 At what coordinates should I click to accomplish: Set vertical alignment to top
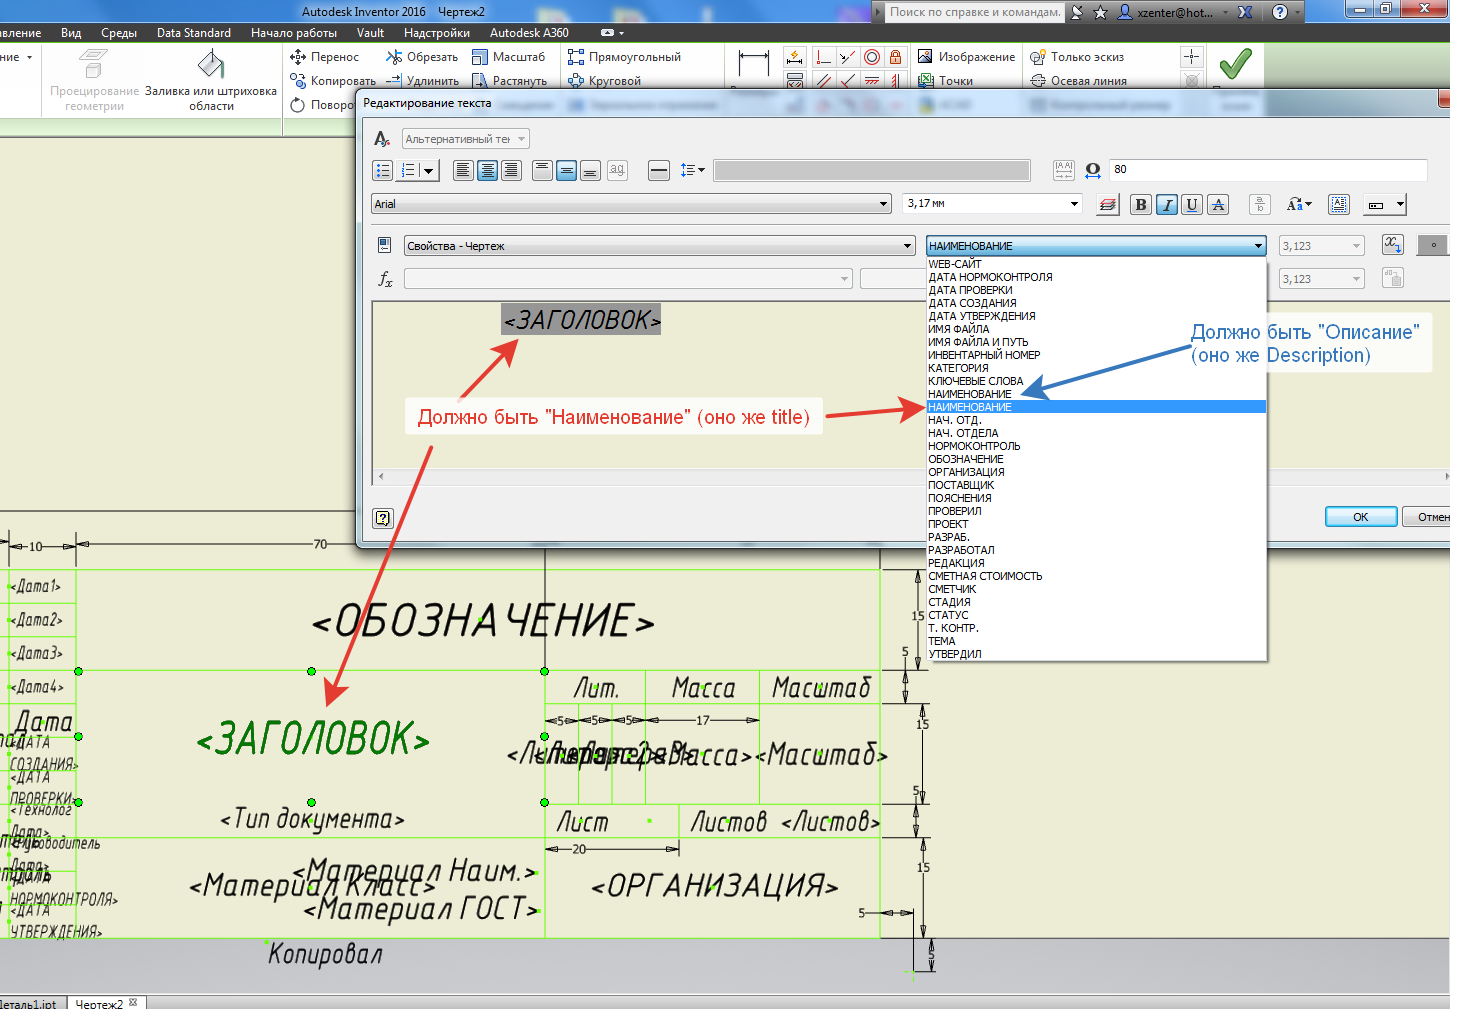542,170
